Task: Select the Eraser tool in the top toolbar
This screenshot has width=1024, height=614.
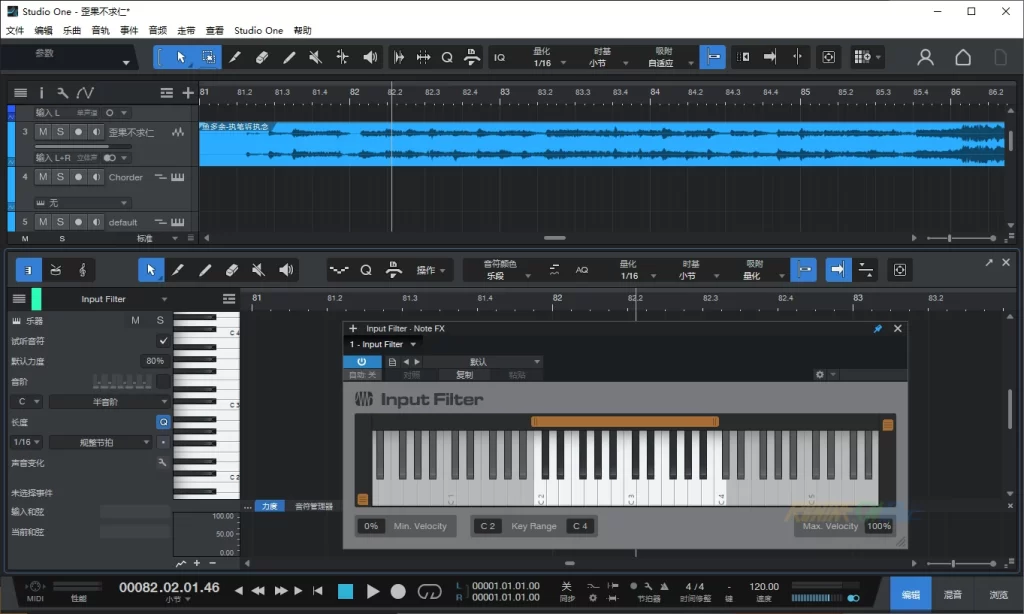Action: coord(262,58)
